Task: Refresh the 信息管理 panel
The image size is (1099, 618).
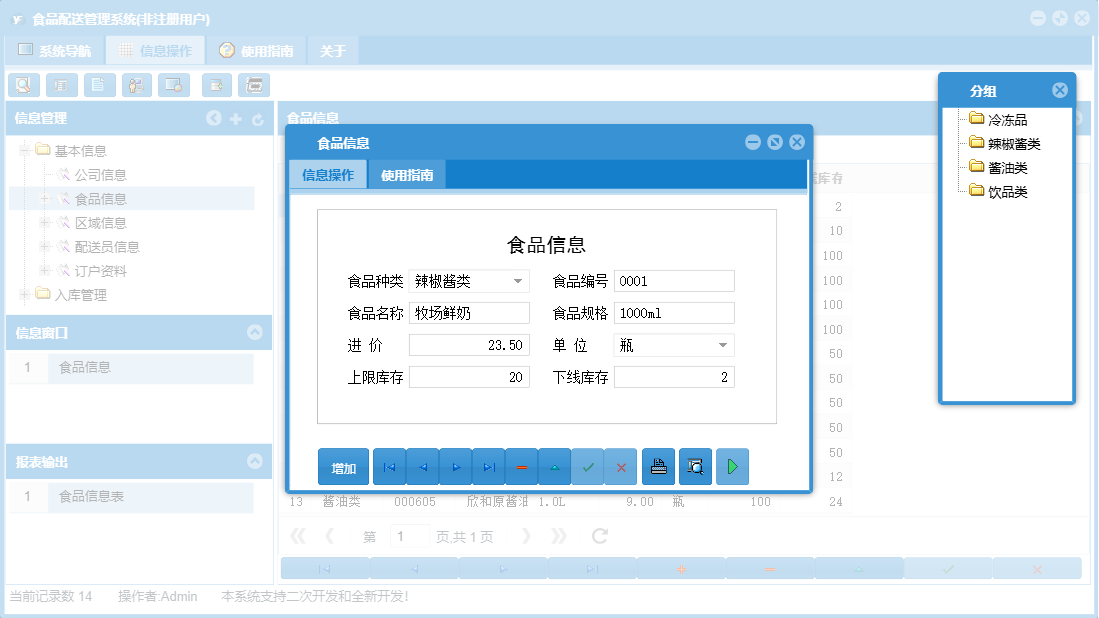Action: pos(258,120)
